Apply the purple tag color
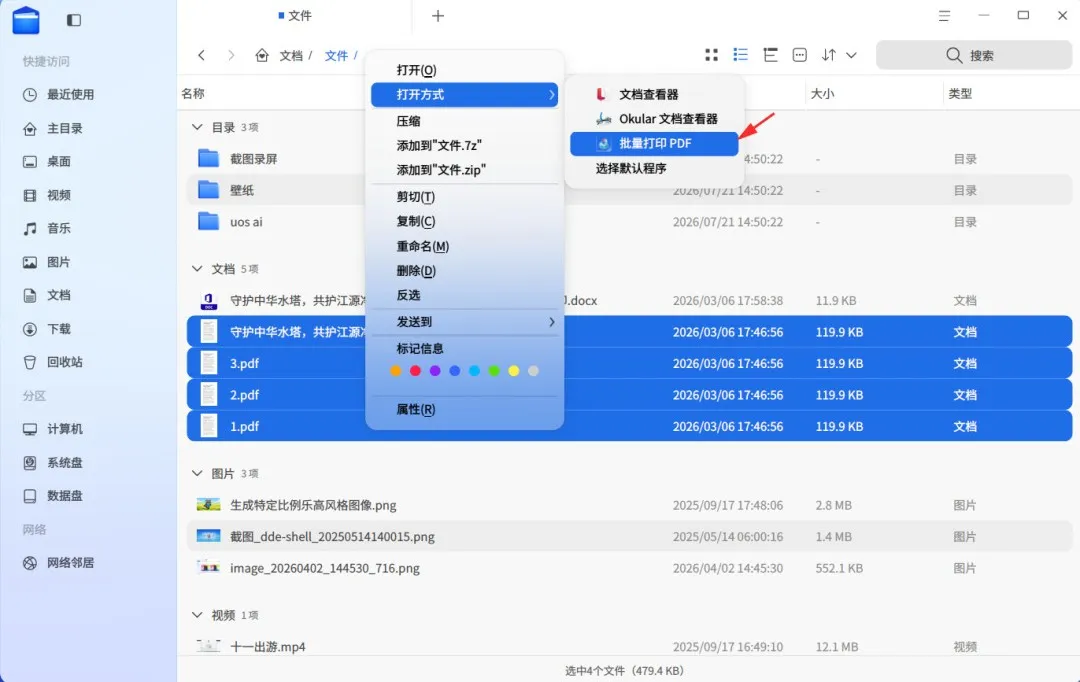 (435, 371)
